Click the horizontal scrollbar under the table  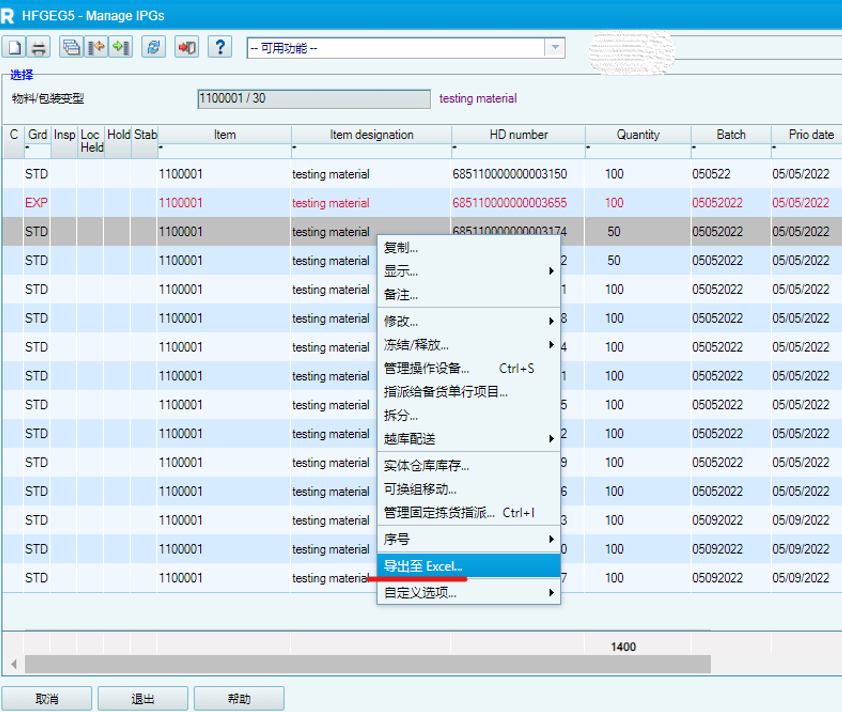pyautogui.click(x=367, y=664)
